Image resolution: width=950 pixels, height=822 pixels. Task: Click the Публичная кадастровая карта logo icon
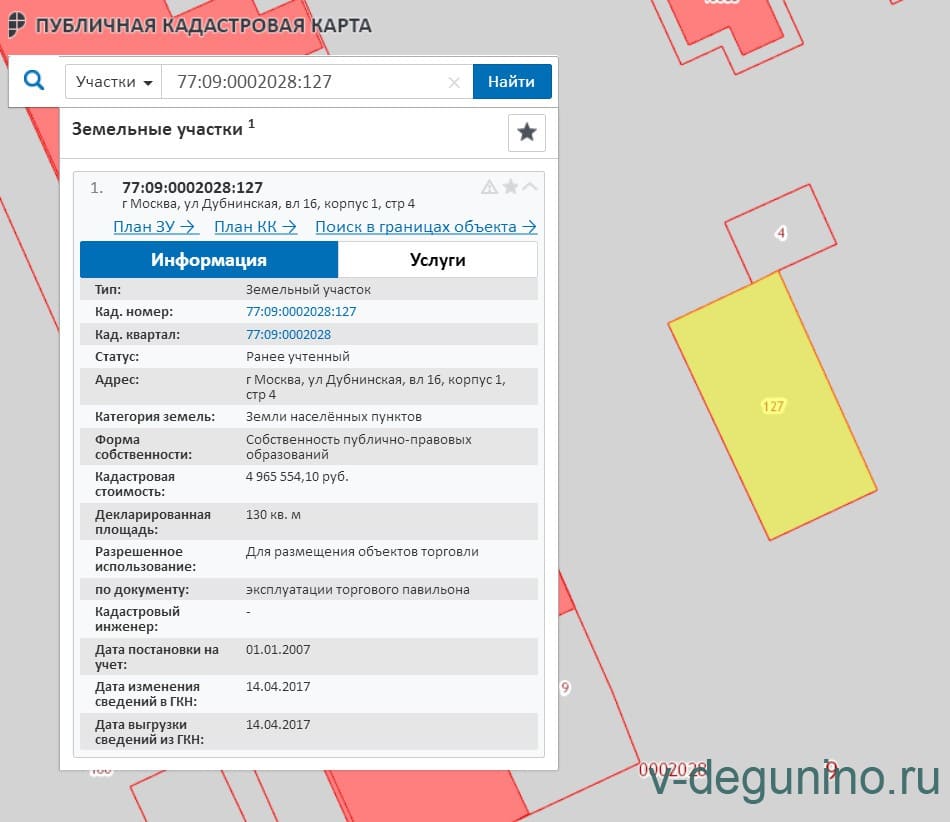(16, 24)
